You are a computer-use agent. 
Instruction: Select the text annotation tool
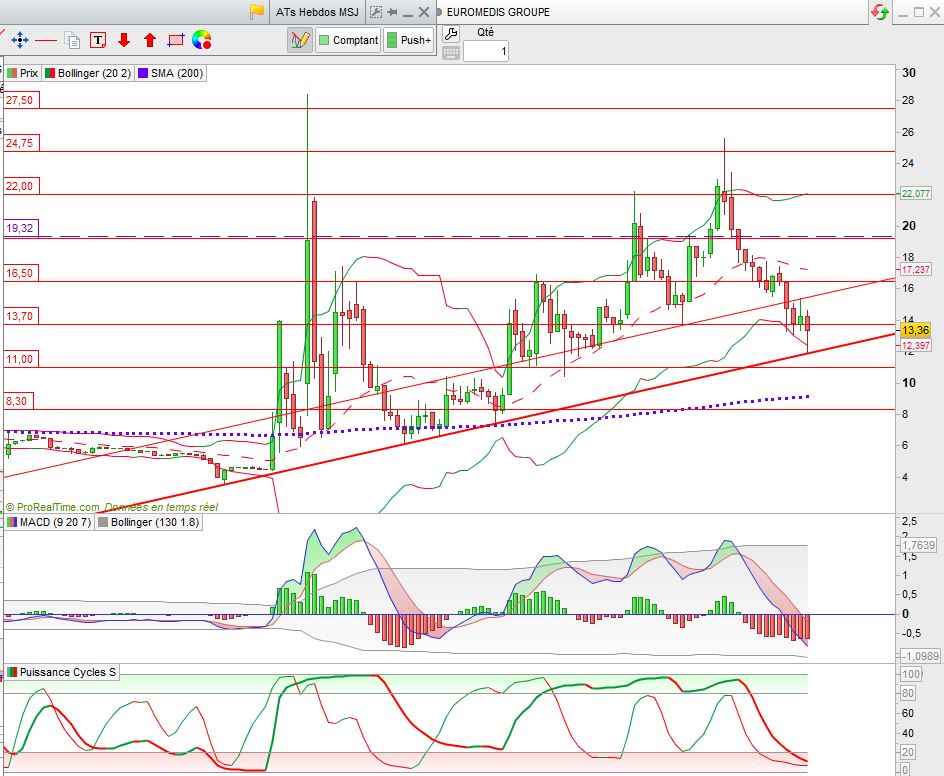pos(98,40)
